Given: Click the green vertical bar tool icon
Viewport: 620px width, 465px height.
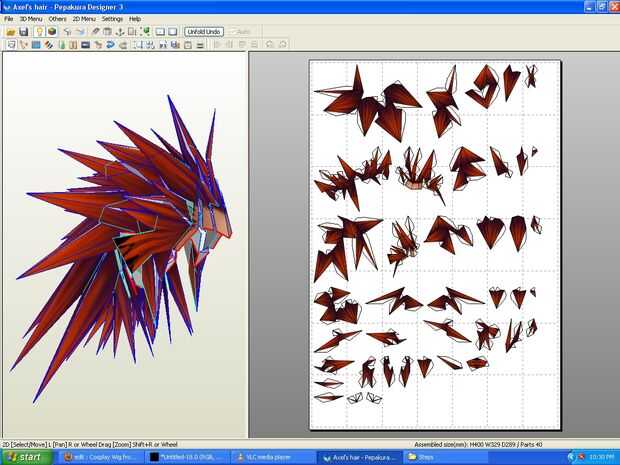Looking at the screenshot, I should [x=61, y=45].
